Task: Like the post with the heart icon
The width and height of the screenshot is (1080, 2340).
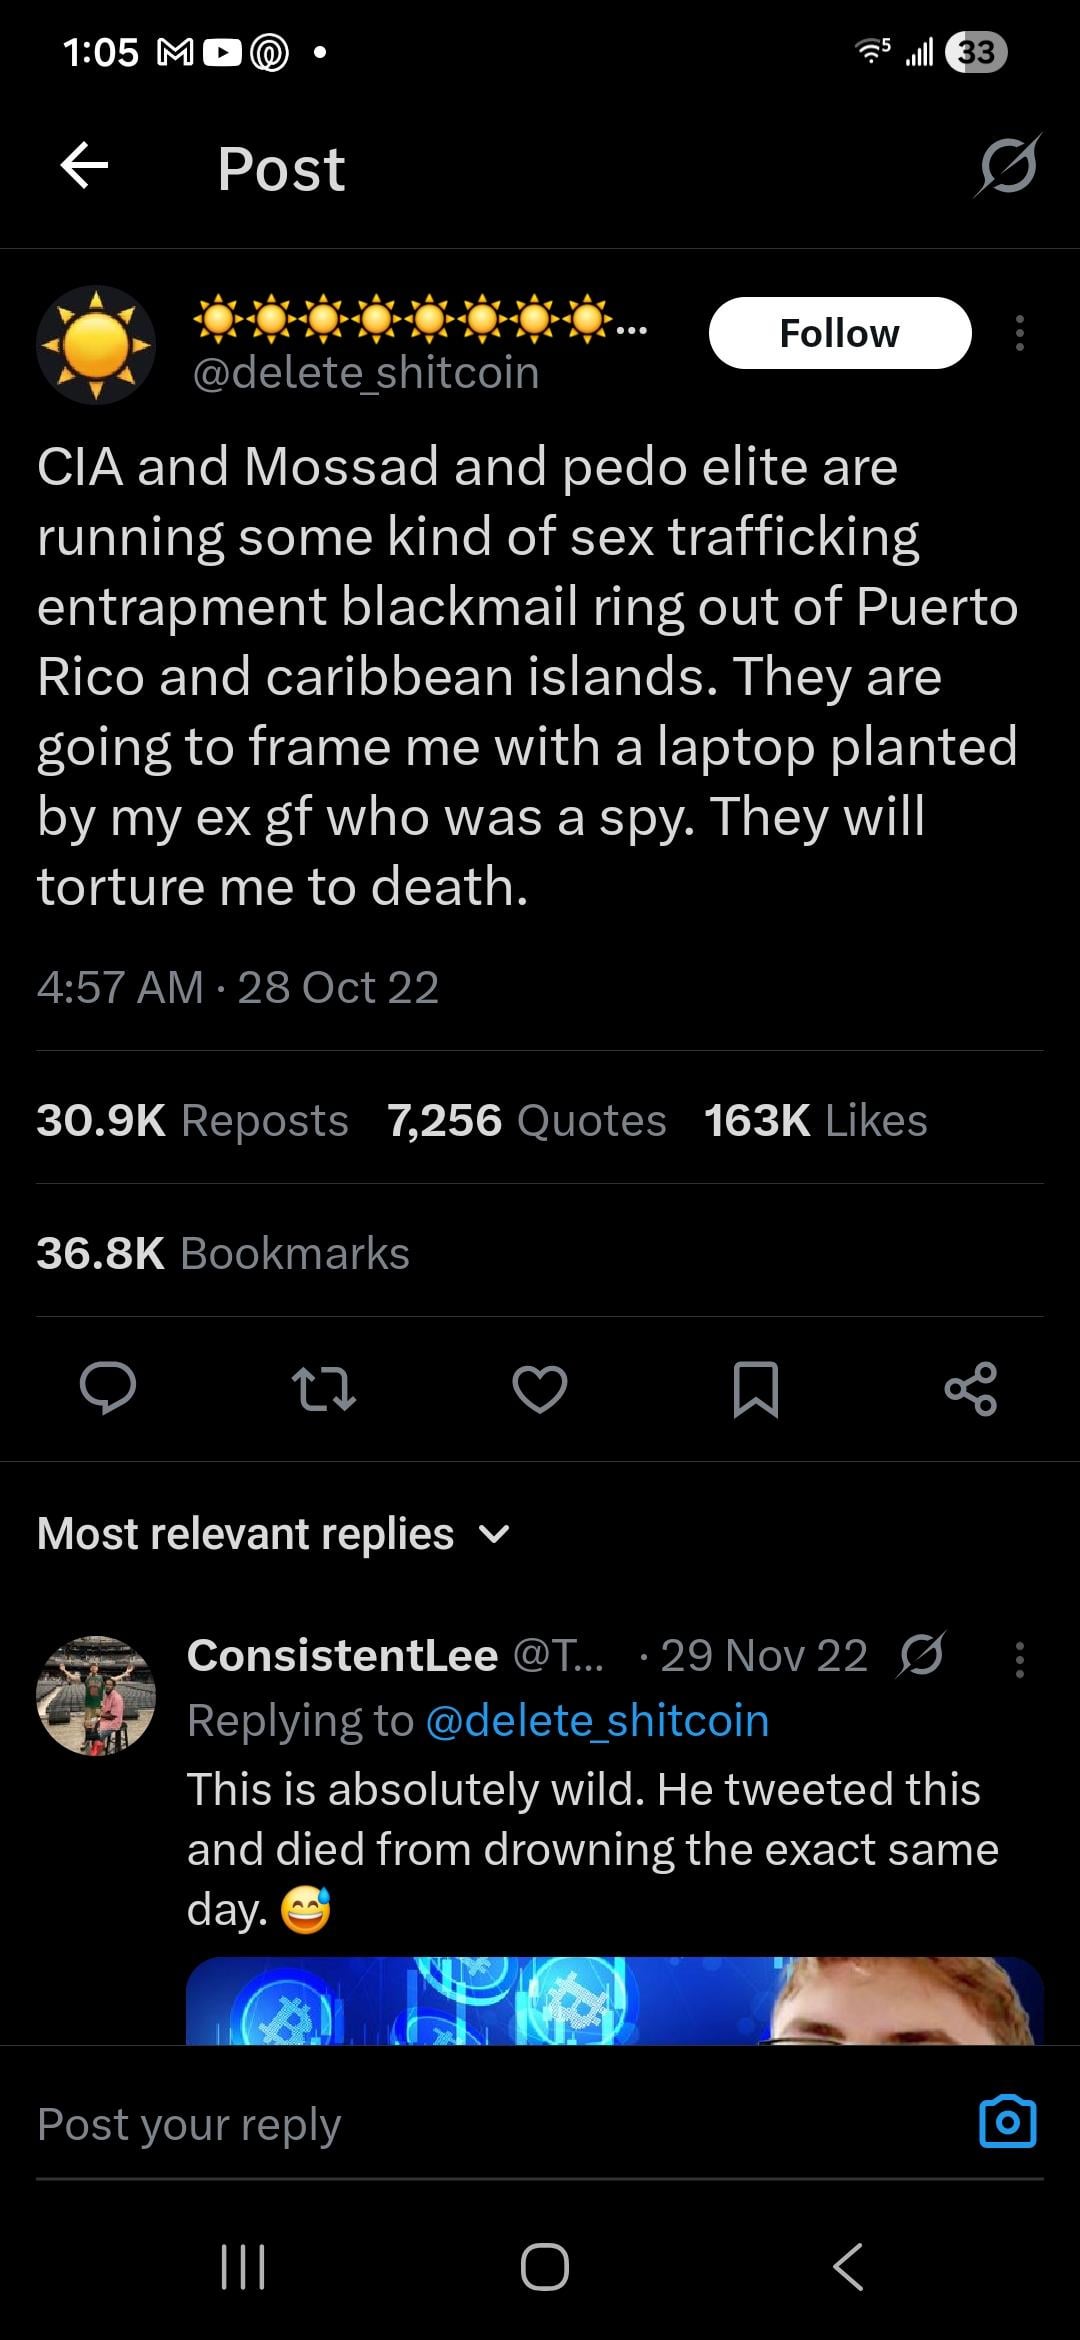Action: tap(540, 1389)
